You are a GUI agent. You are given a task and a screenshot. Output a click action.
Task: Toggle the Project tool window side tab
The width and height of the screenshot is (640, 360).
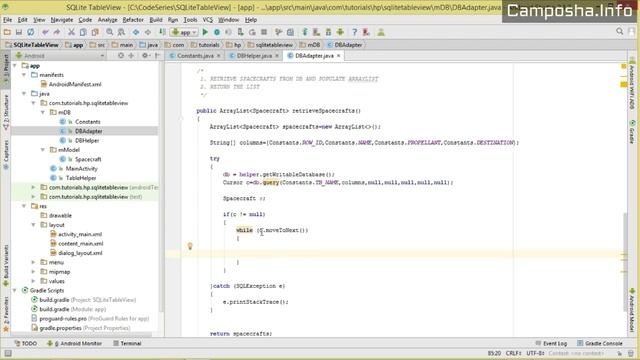(x=6, y=69)
